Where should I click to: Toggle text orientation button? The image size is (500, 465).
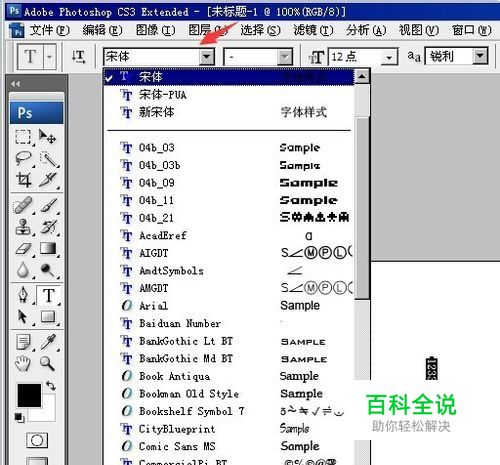tap(79, 57)
